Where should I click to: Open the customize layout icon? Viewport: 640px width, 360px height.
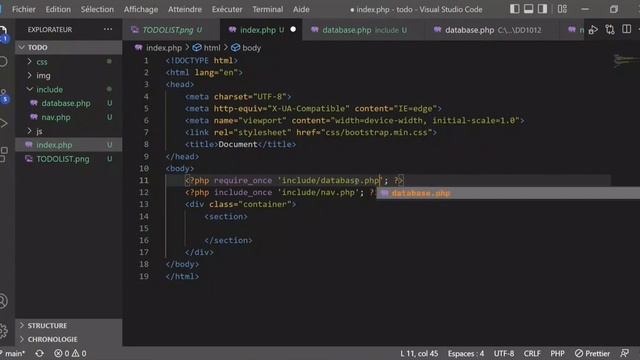coord(562,9)
